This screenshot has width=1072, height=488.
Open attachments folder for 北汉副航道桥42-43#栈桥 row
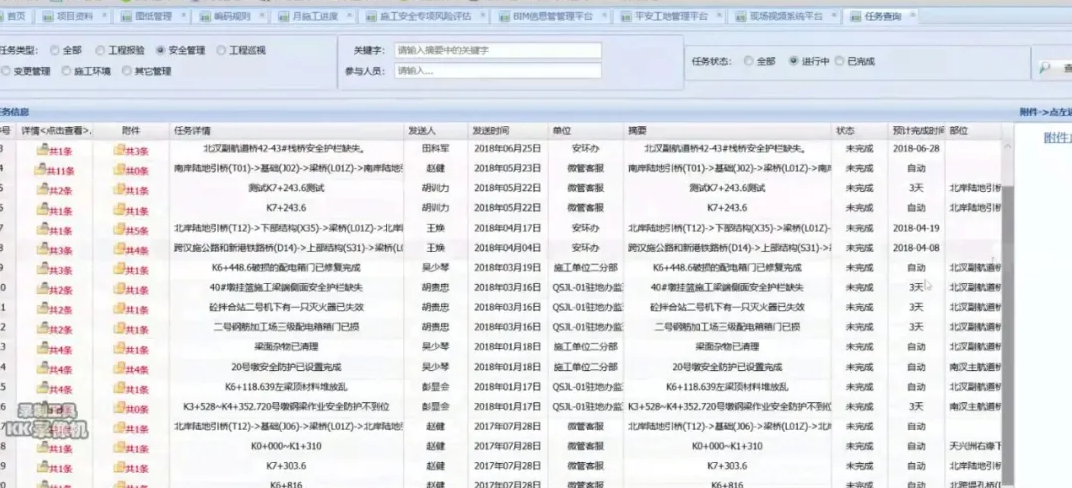pyautogui.click(x=119, y=148)
